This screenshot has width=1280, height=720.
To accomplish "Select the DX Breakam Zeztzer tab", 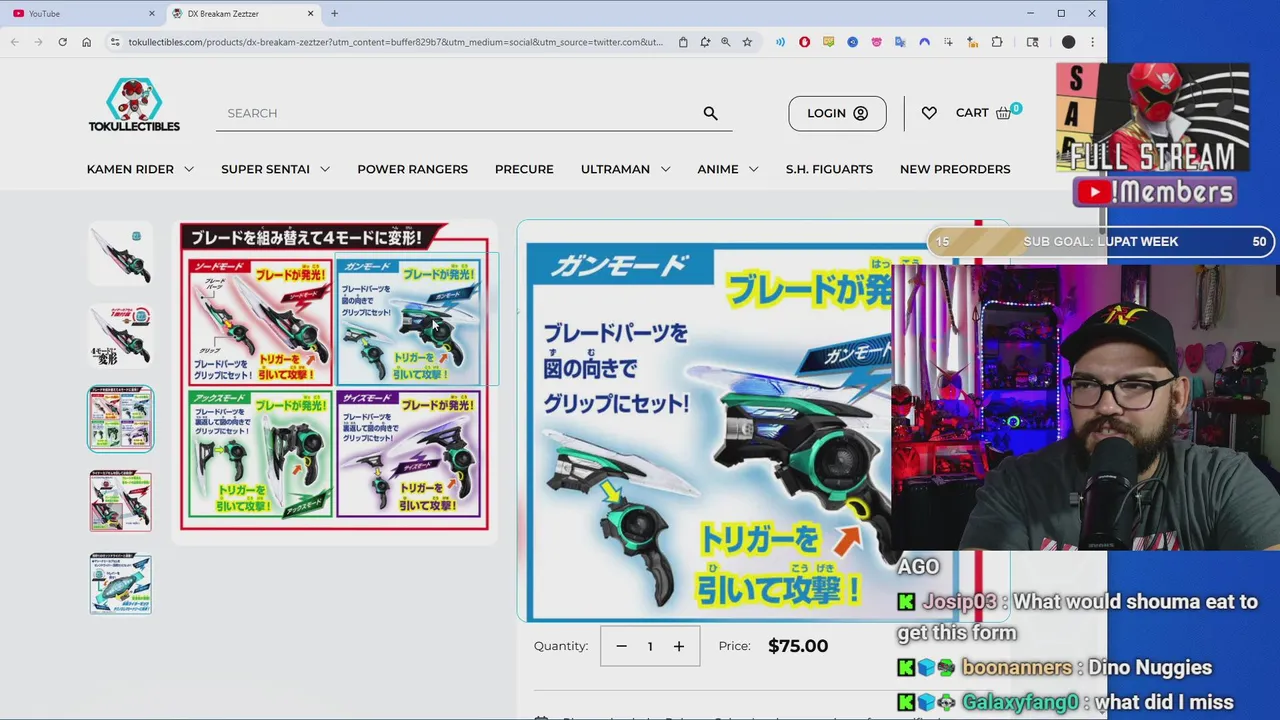I will (x=242, y=13).
